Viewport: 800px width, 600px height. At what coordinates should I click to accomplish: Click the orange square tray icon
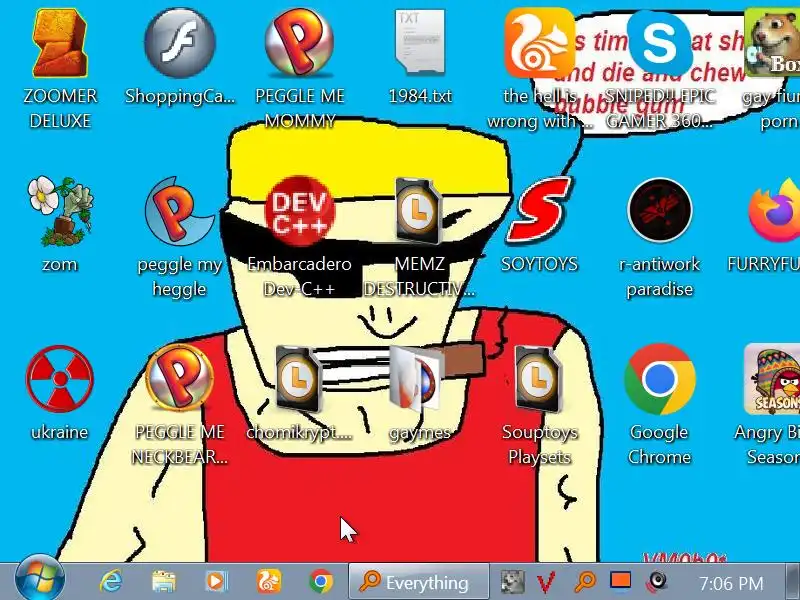tap(620, 581)
